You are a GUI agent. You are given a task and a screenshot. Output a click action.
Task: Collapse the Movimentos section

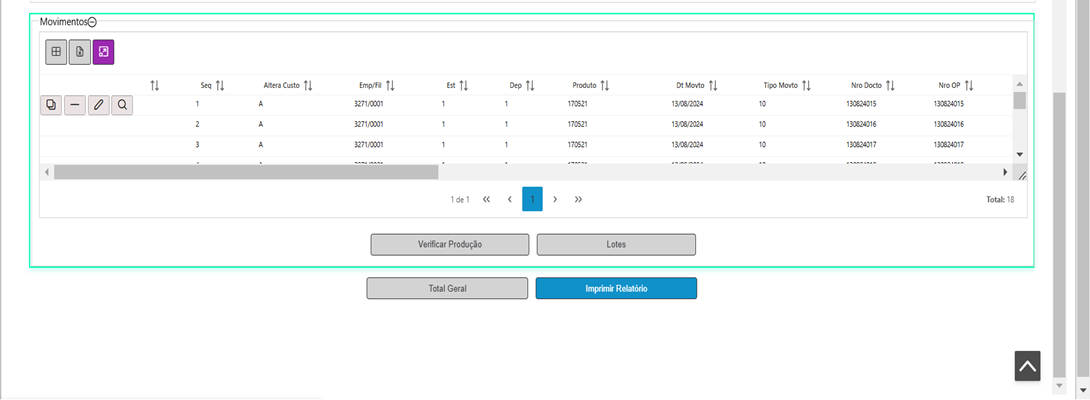[92, 21]
